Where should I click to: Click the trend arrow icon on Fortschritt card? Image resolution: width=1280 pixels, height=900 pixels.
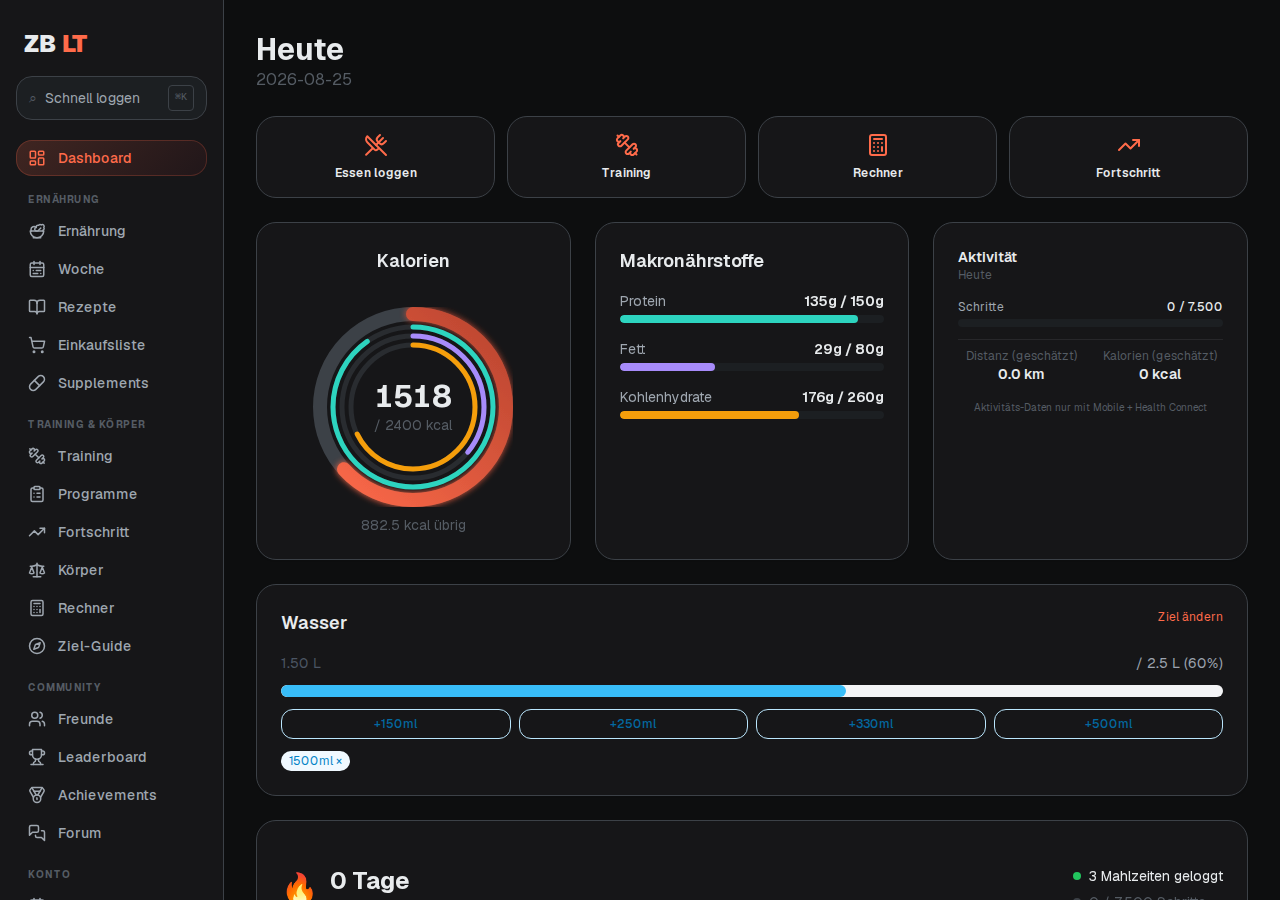(x=1129, y=145)
